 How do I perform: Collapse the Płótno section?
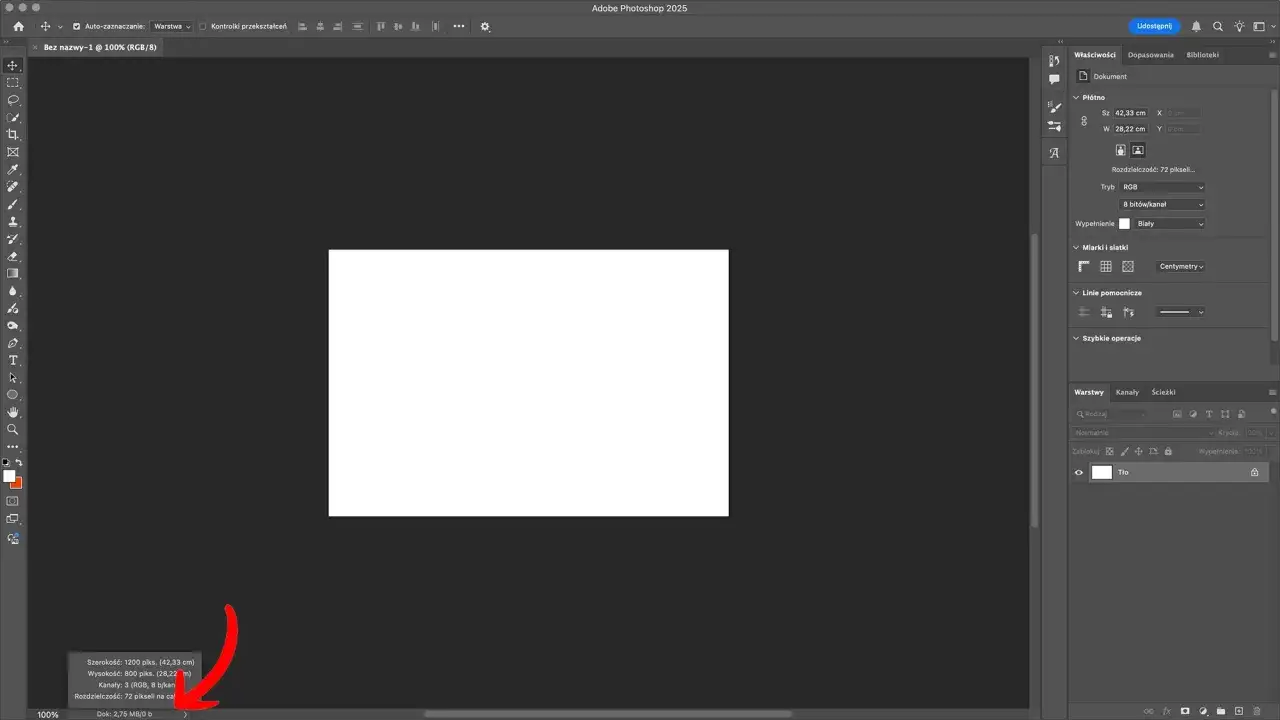[x=1076, y=97]
